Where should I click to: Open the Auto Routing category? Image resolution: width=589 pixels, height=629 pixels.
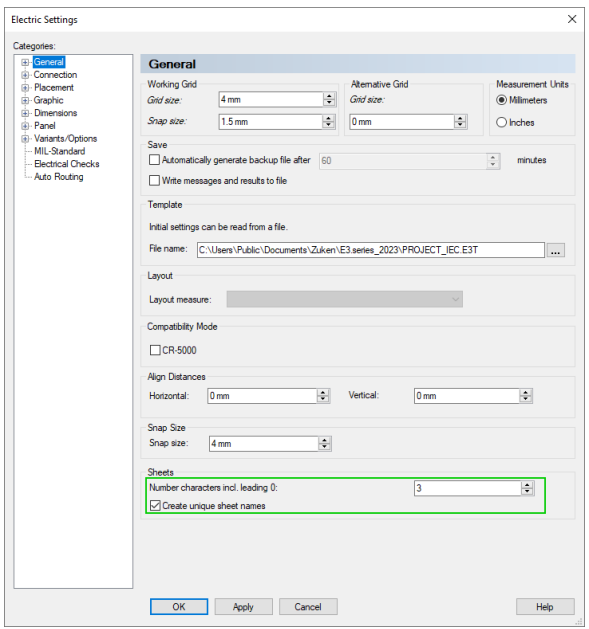point(59,177)
